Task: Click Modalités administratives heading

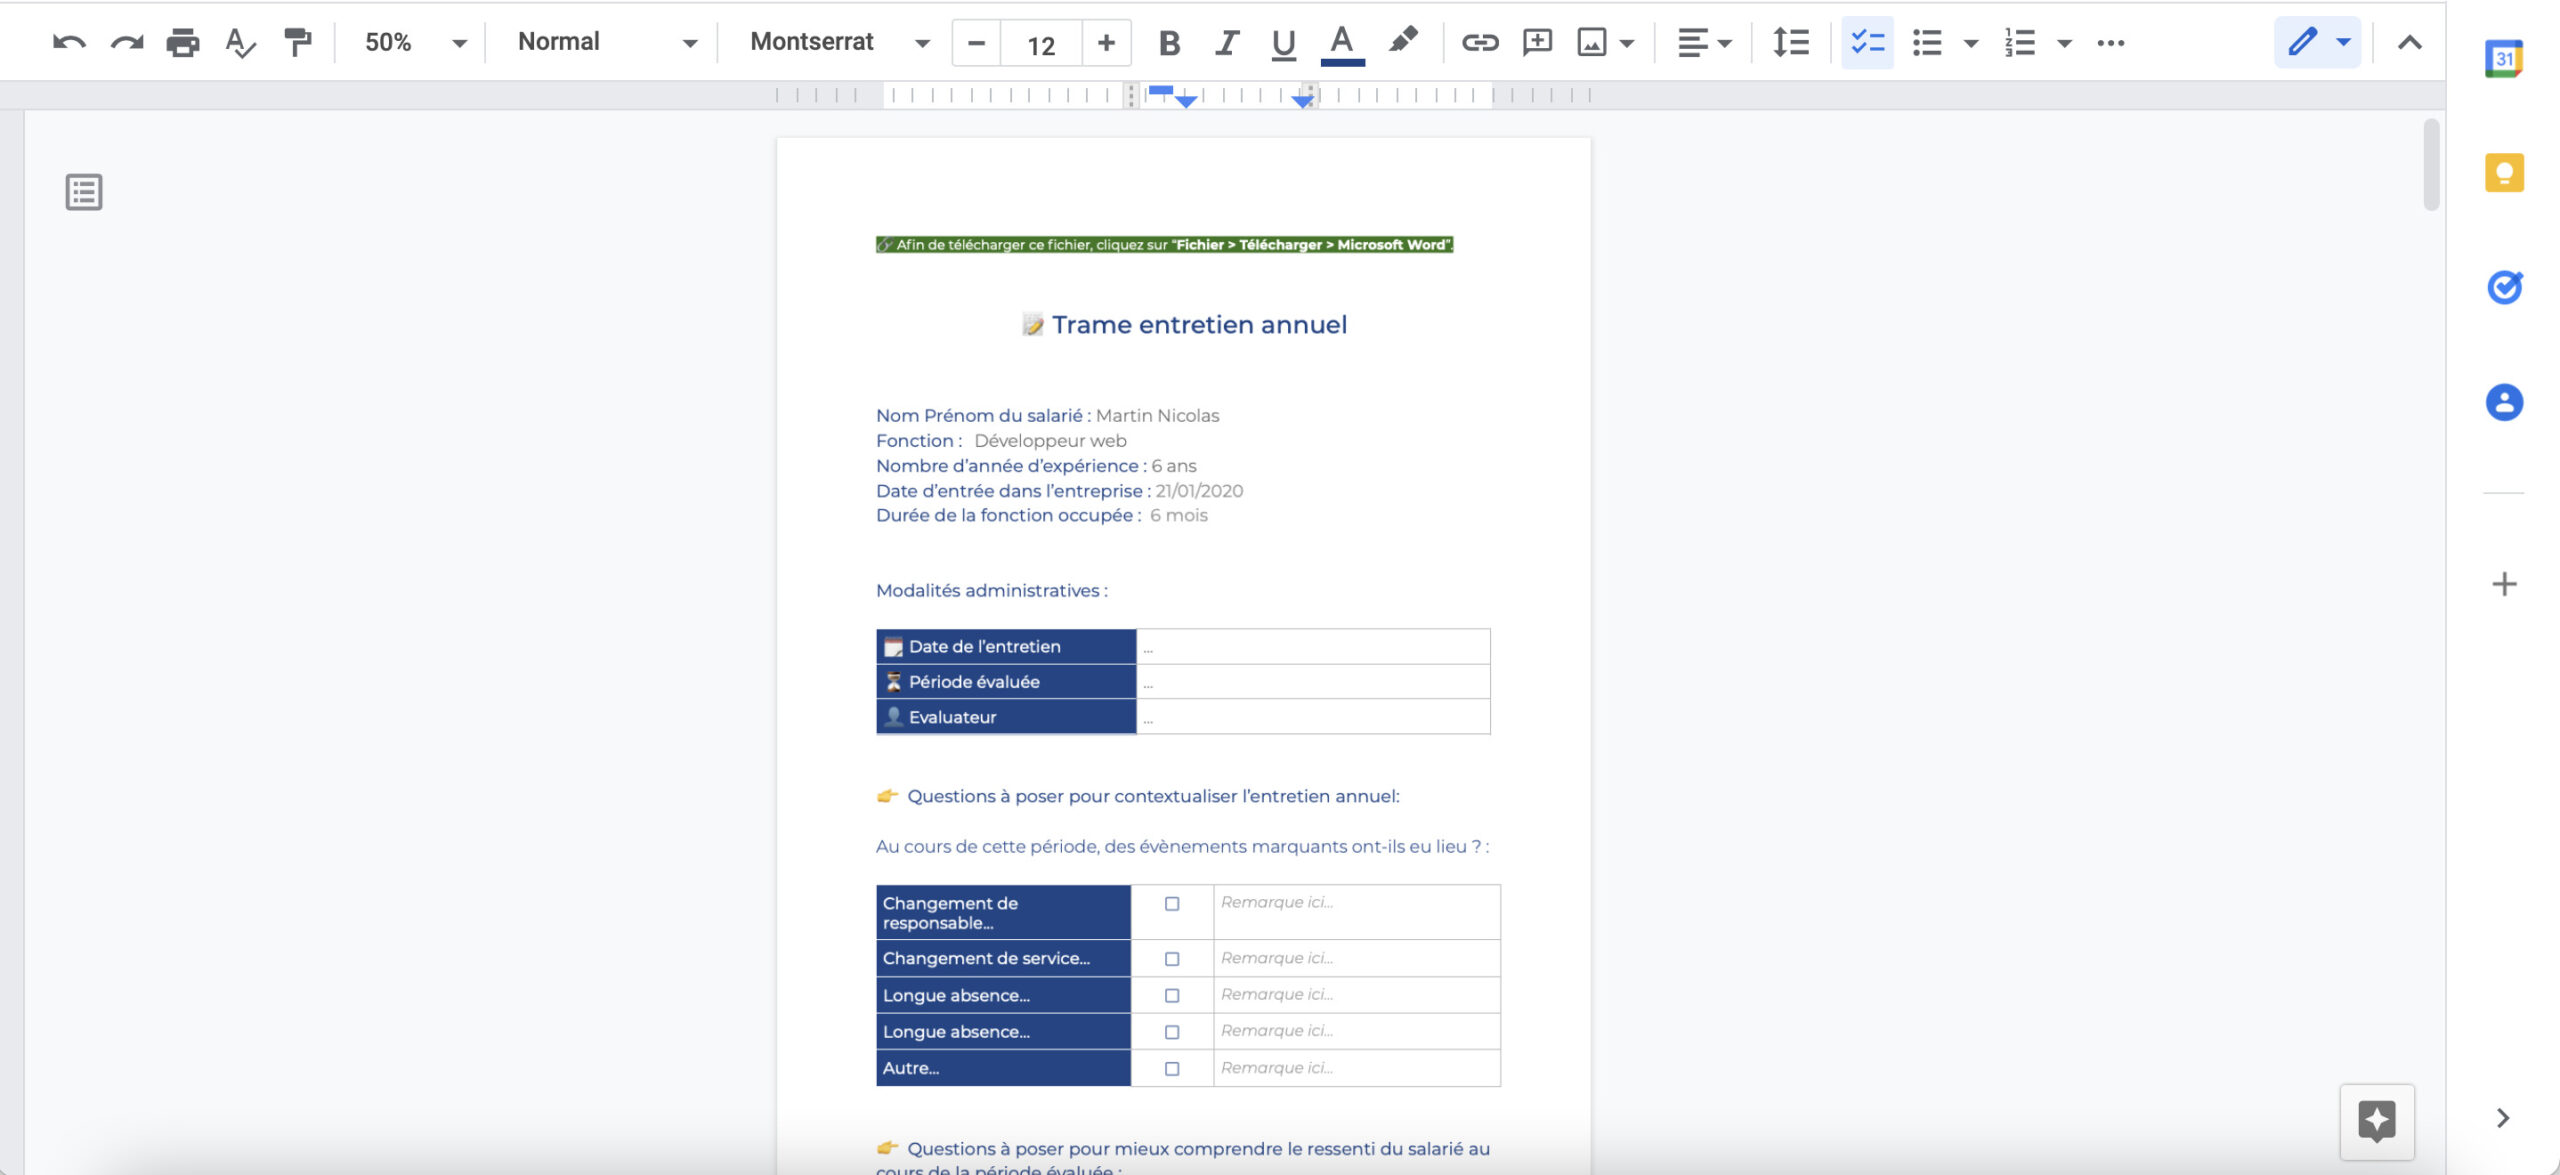Action: point(992,591)
